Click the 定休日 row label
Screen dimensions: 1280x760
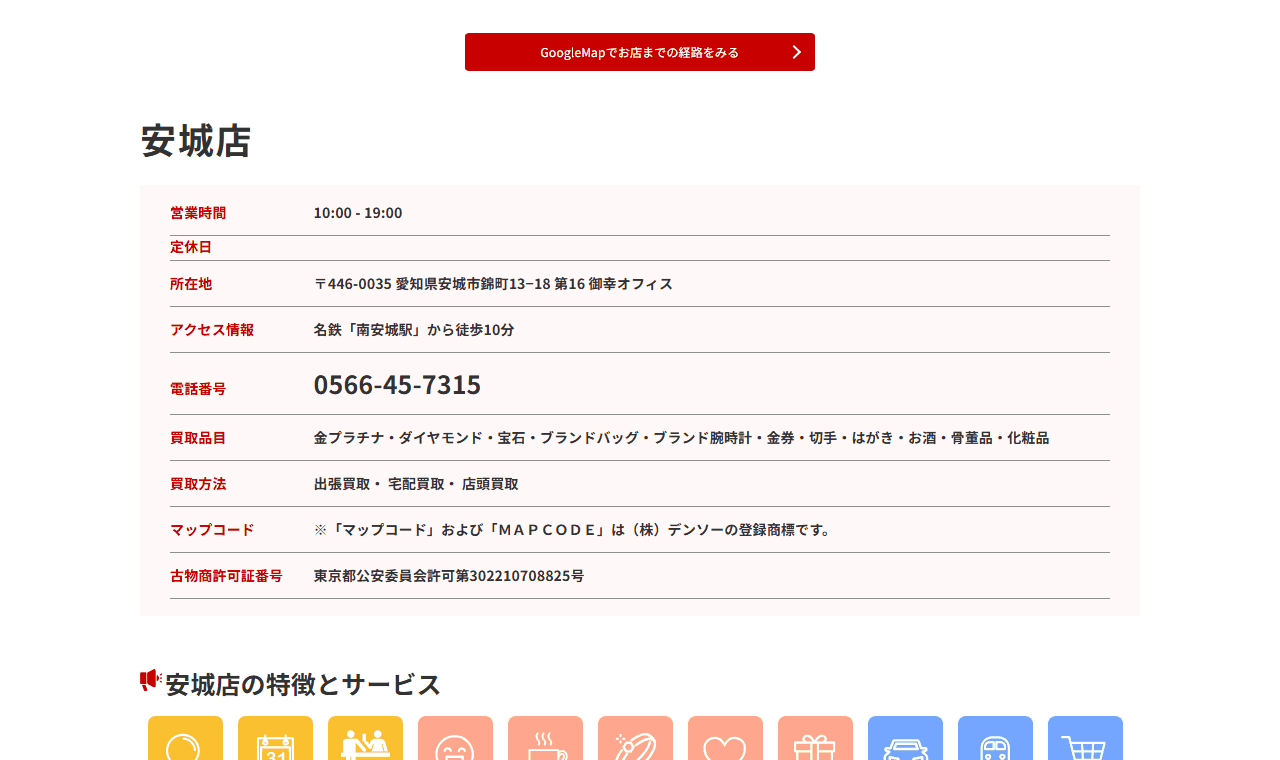(x=191, y=247)
